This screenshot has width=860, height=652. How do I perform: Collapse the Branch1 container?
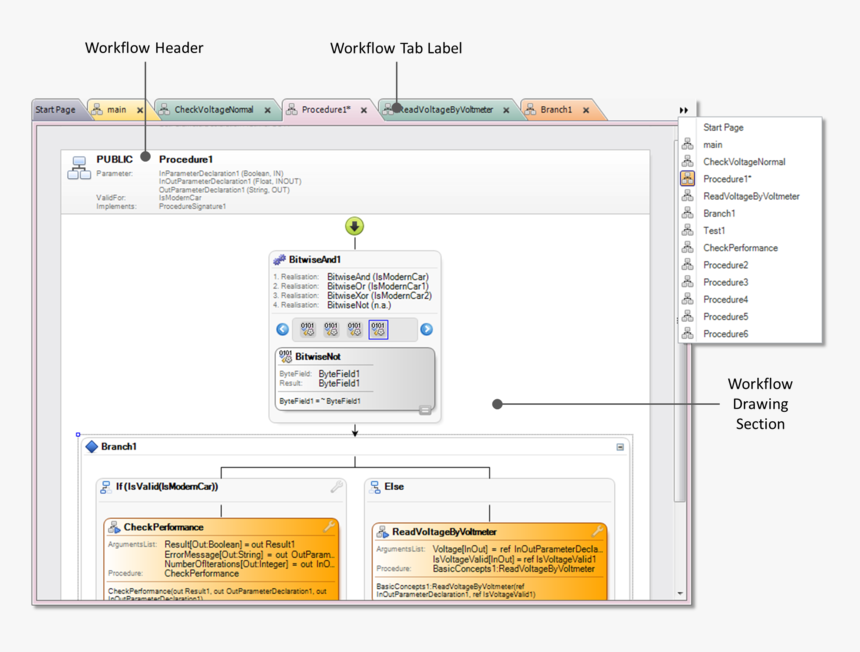pyautogui.click(x=620, y=447)
